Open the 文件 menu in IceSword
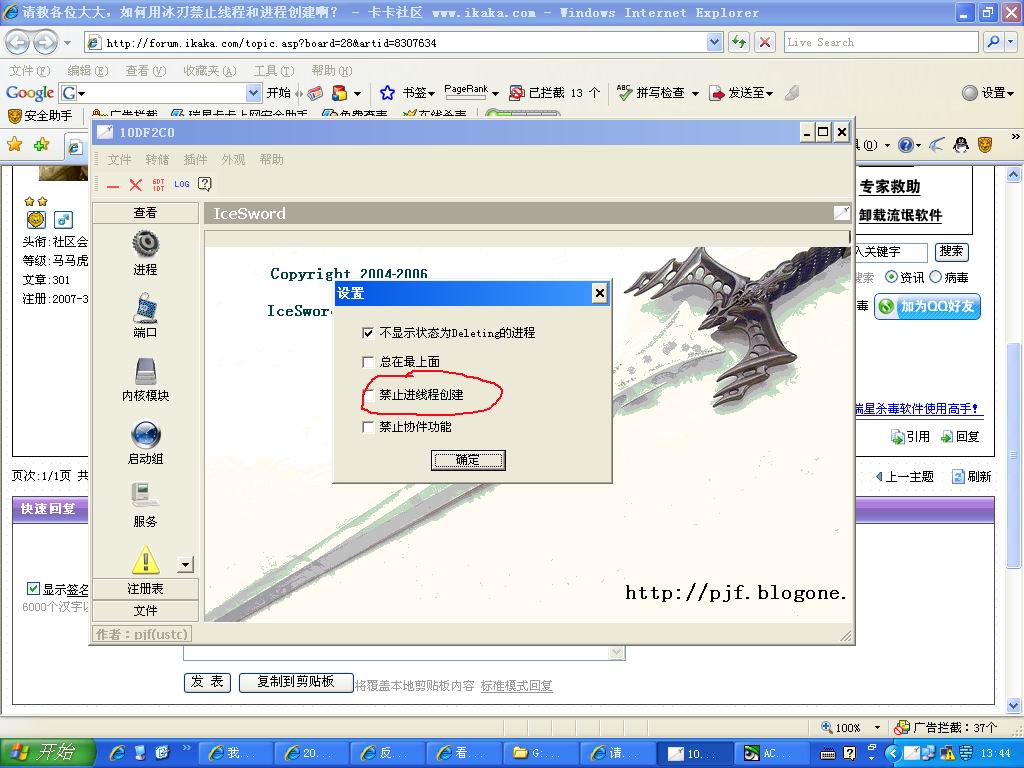 coord(119,159)
